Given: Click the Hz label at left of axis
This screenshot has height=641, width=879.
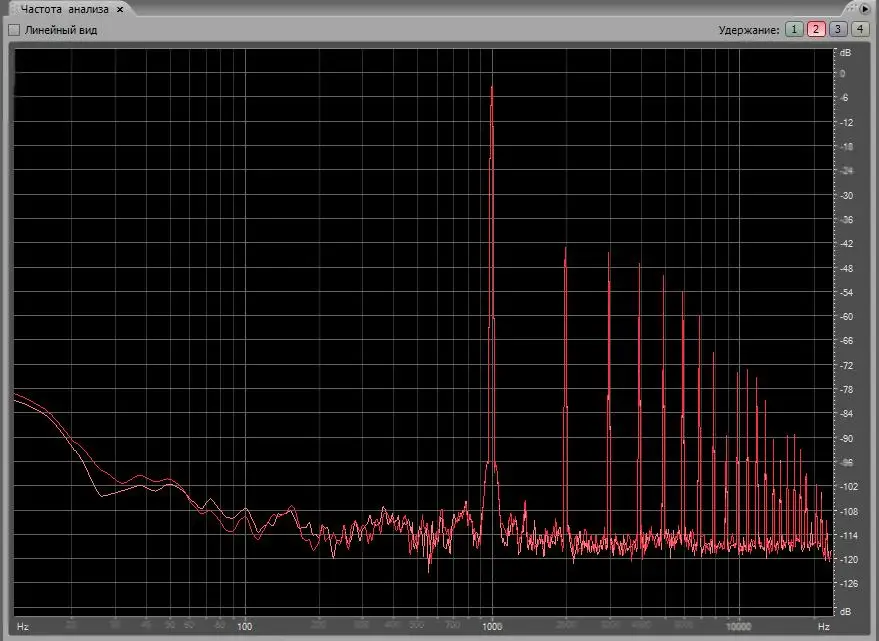Looking at the screenshot, I should coord(23,626).
